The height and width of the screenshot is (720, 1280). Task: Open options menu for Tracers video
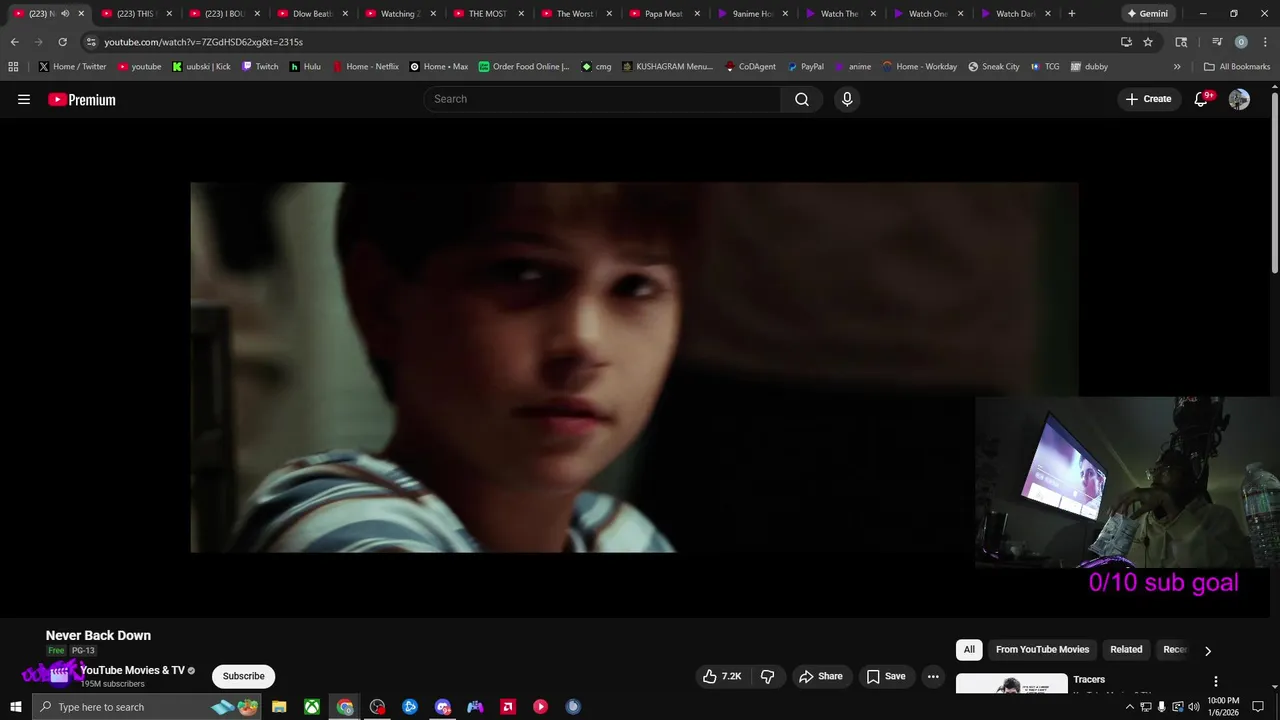click(1216, 681)
